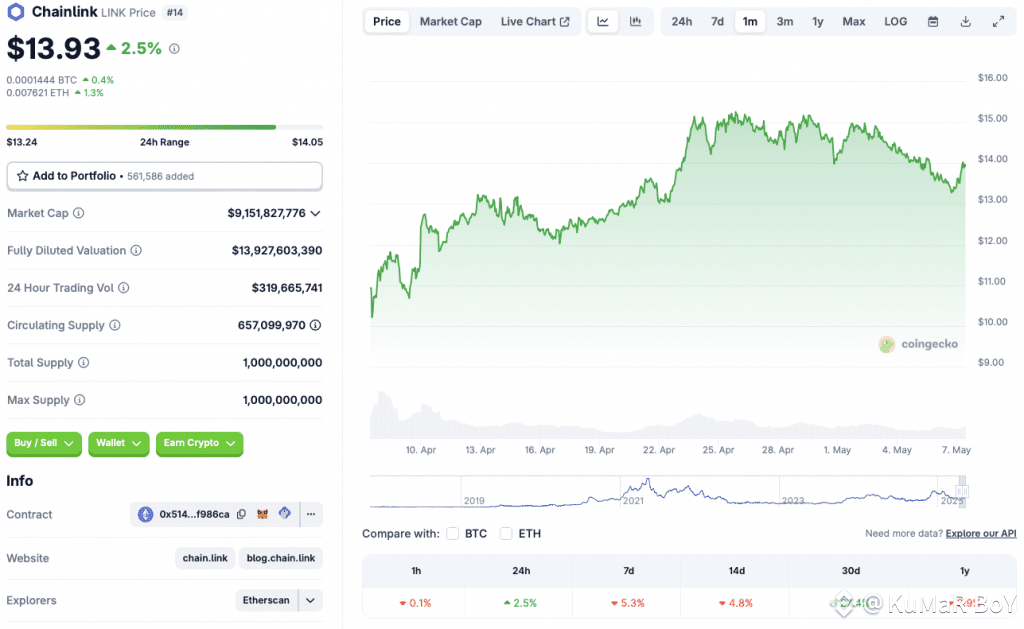Screen dimensions: 1024x629
Task: Show Circulating Supply label info tooltip
Action: pyautogui.click(x=115, y=325)
